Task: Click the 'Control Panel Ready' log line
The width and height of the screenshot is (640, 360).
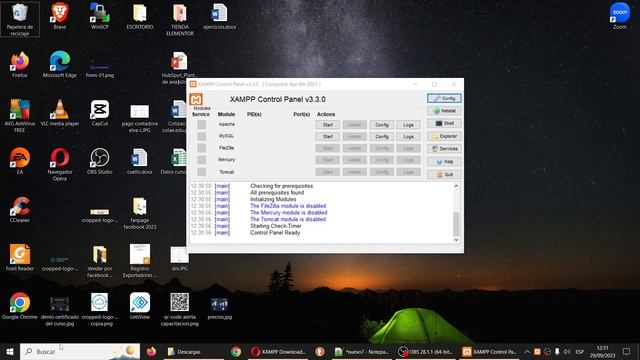Action: click(275, 233)
